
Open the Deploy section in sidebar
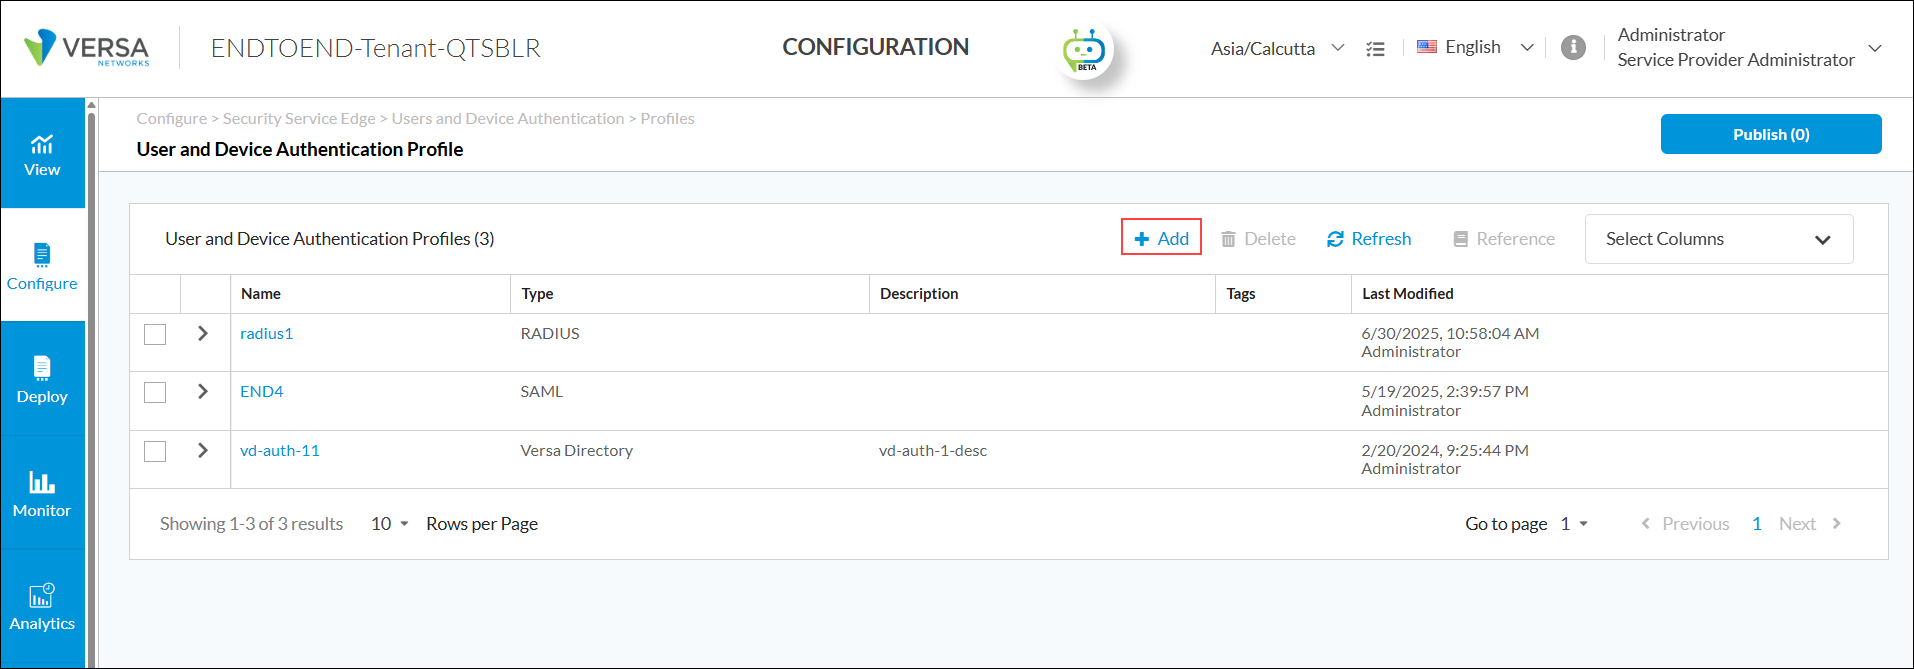click(x=42, y=379)
